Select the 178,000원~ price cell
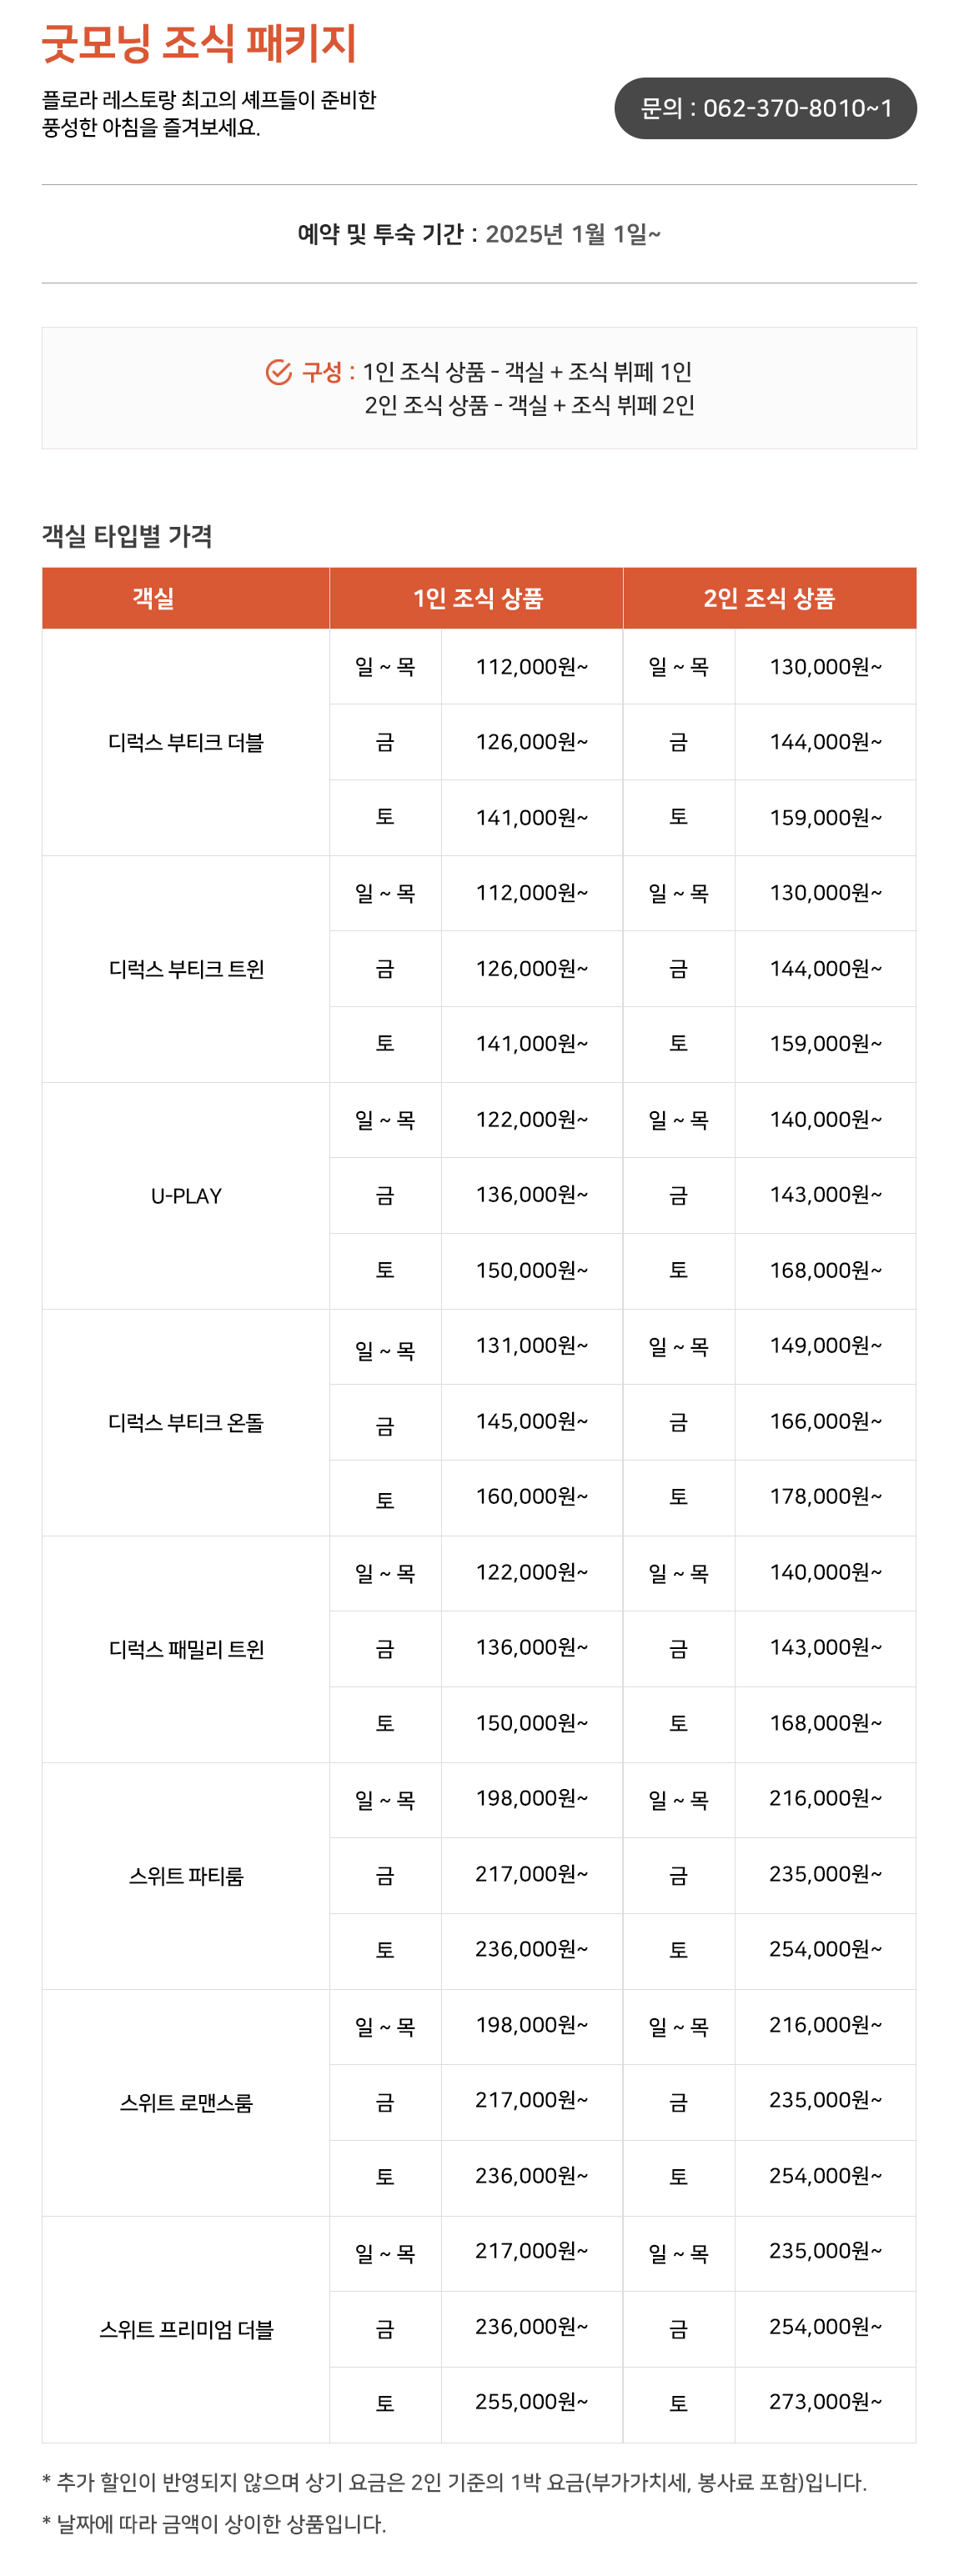This screenshot has width=959, height=2576. point(825,1497)
